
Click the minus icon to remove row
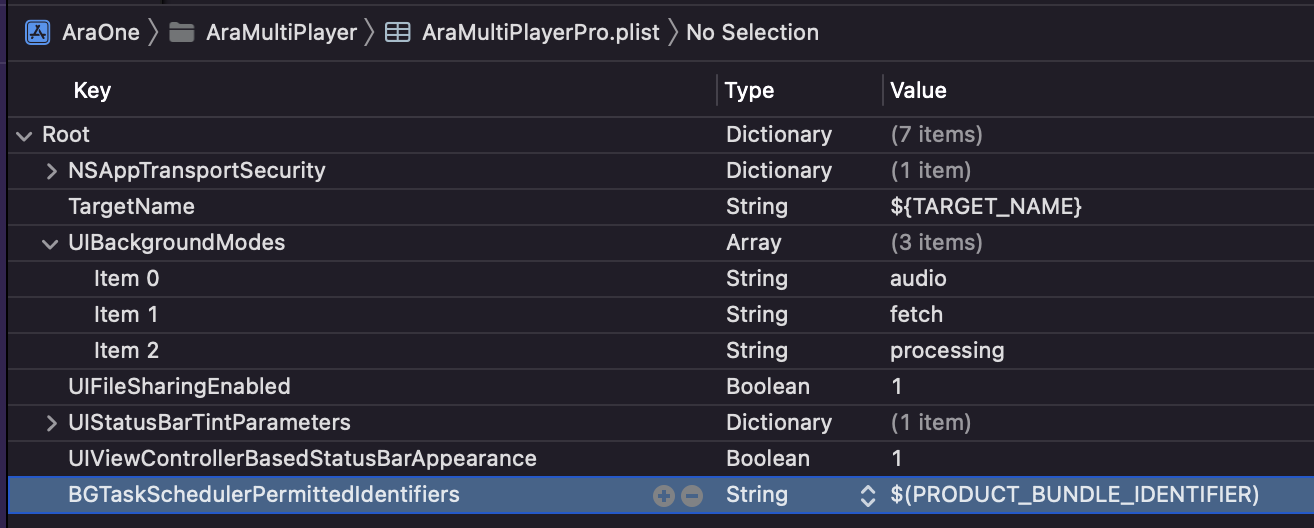(x=692, y=495)
